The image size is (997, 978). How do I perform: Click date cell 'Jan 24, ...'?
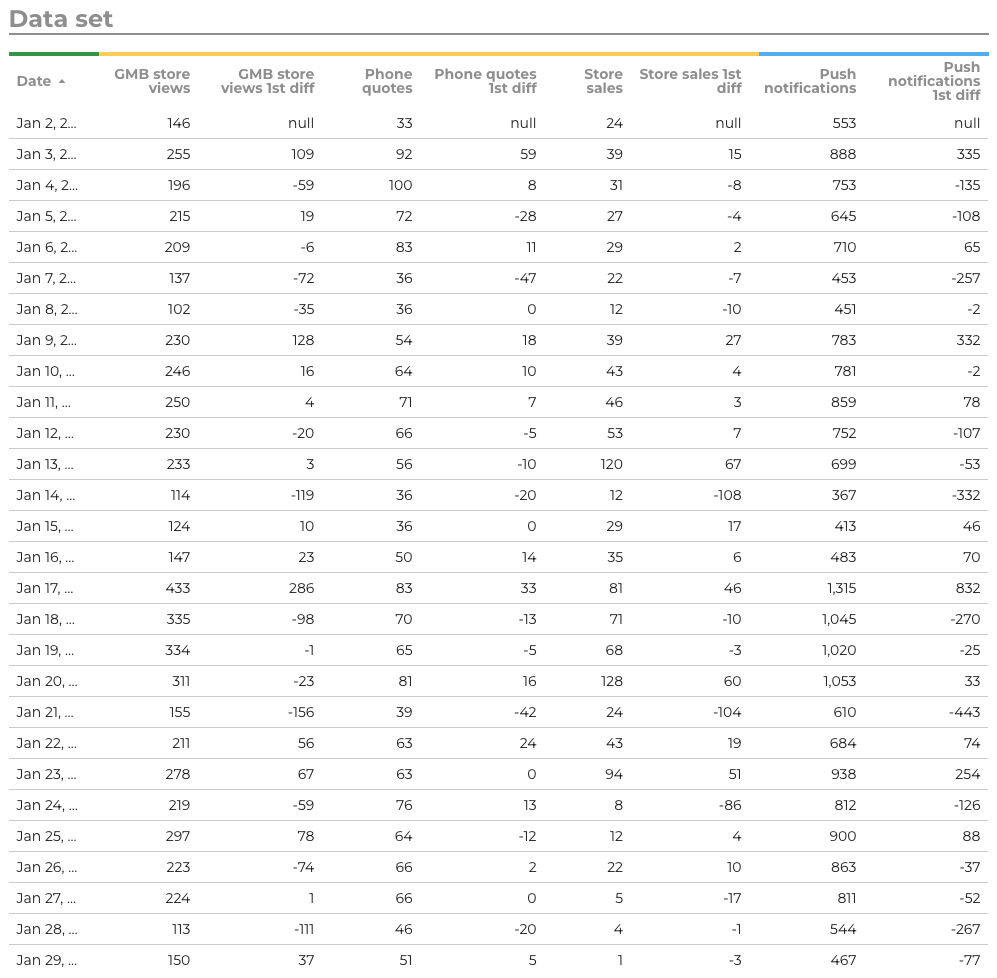point(46,805)
